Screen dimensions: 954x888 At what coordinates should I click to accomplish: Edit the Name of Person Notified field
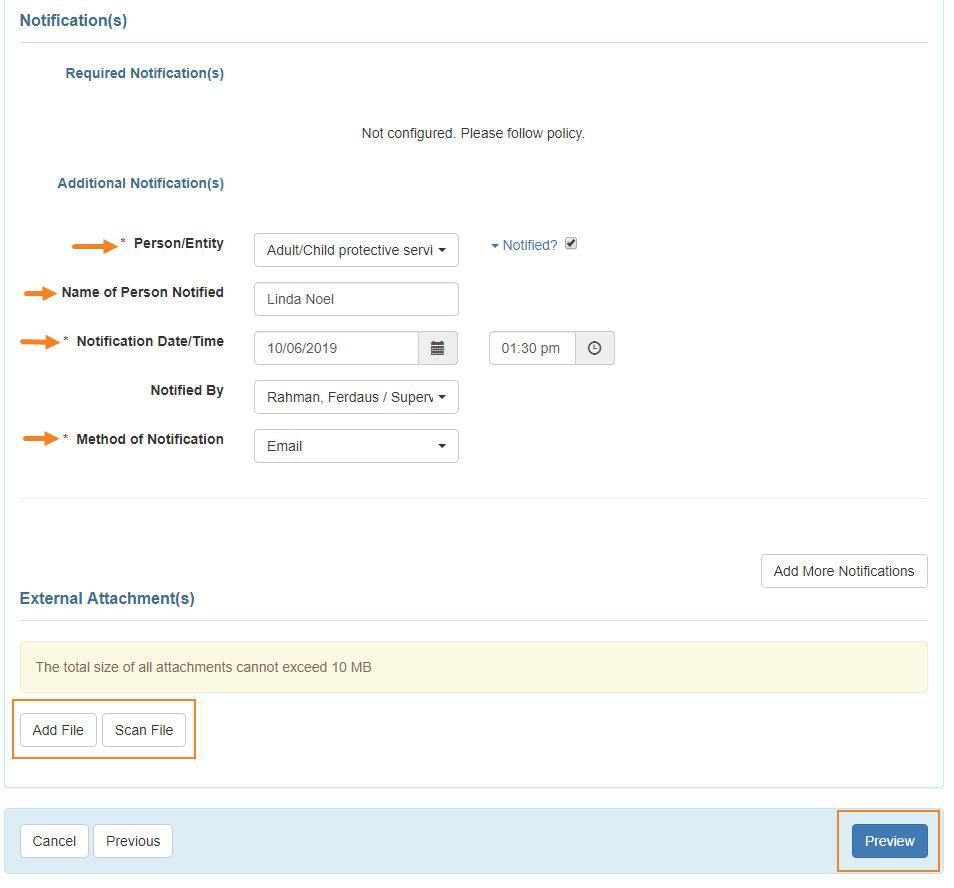356,299
